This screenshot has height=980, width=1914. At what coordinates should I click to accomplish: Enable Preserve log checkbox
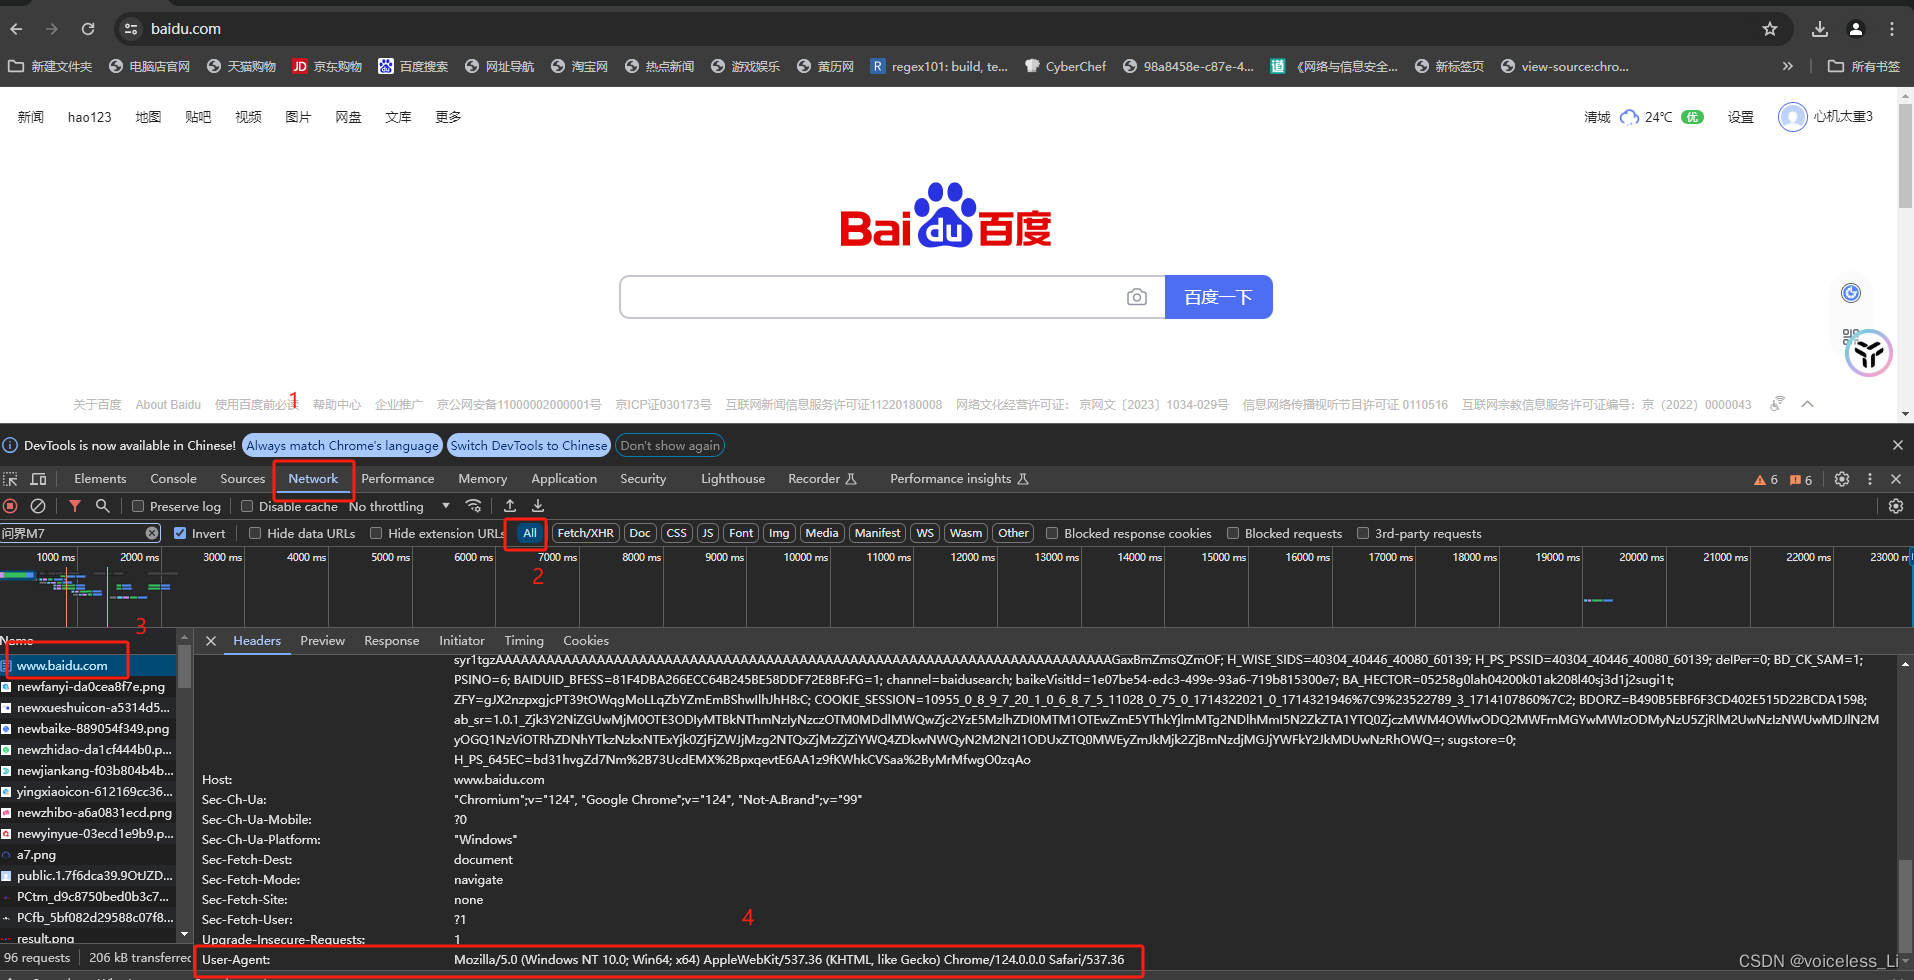(x=139, y=506)
